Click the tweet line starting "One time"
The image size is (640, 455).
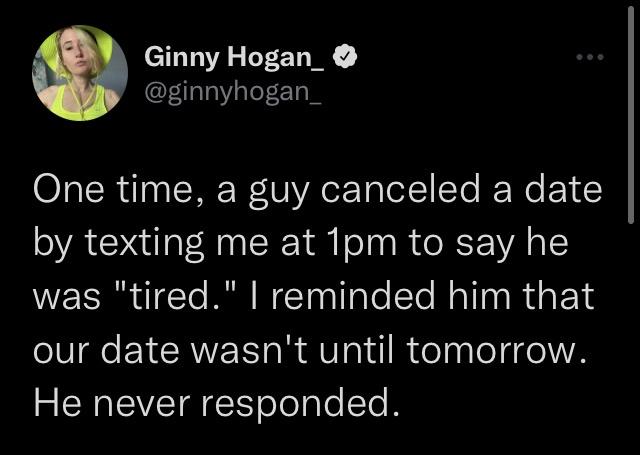pos(318,192)
